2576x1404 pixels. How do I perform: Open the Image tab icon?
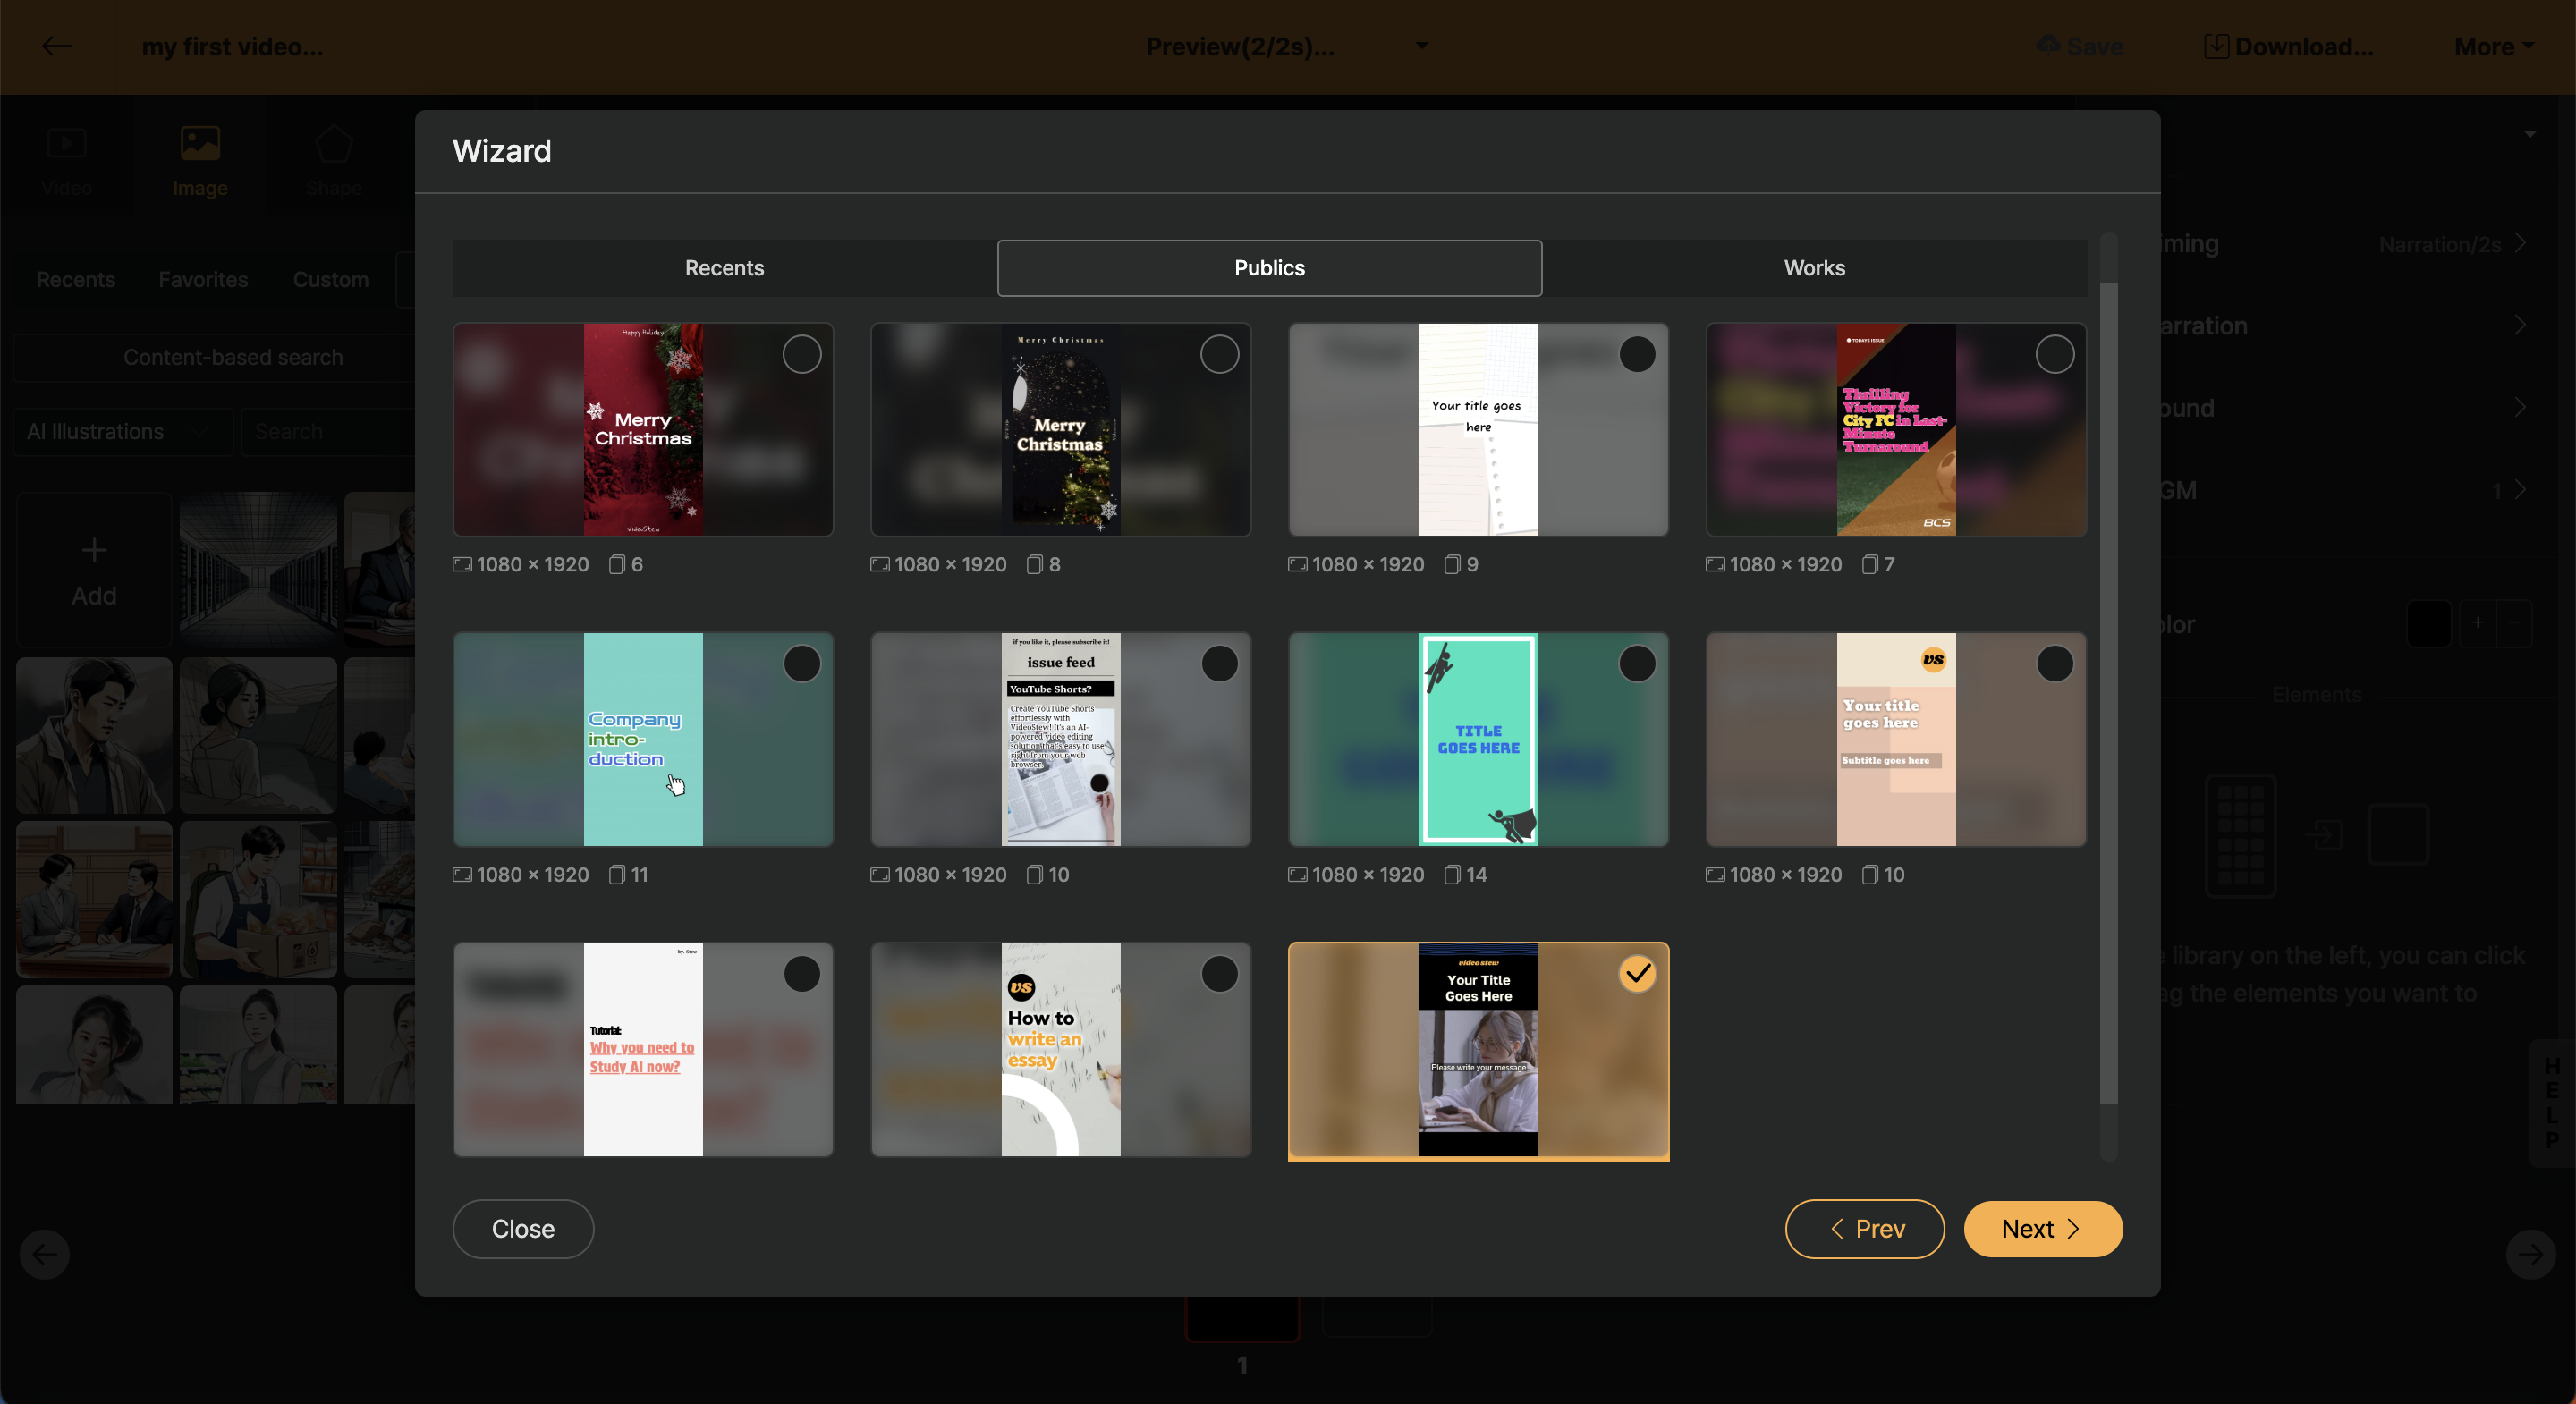point(200,144)
